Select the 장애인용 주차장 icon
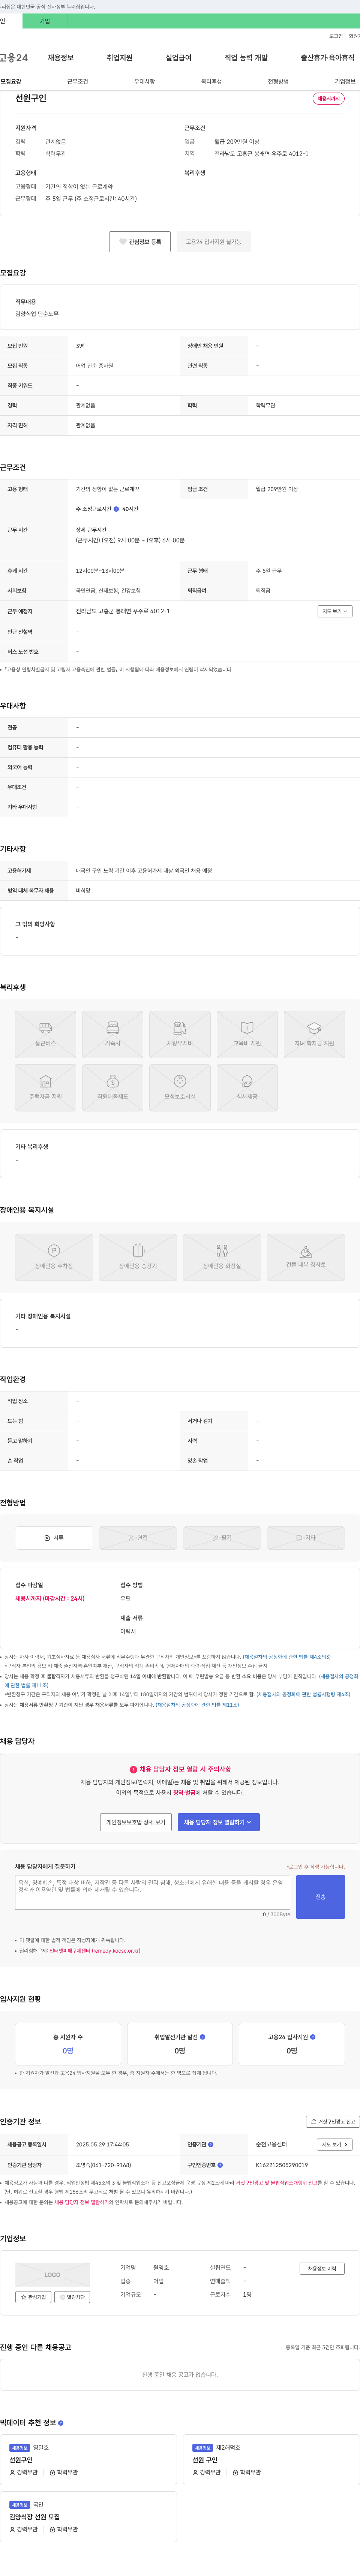This screenshot has height=2576, width=360. click(x=54, y=1257)
